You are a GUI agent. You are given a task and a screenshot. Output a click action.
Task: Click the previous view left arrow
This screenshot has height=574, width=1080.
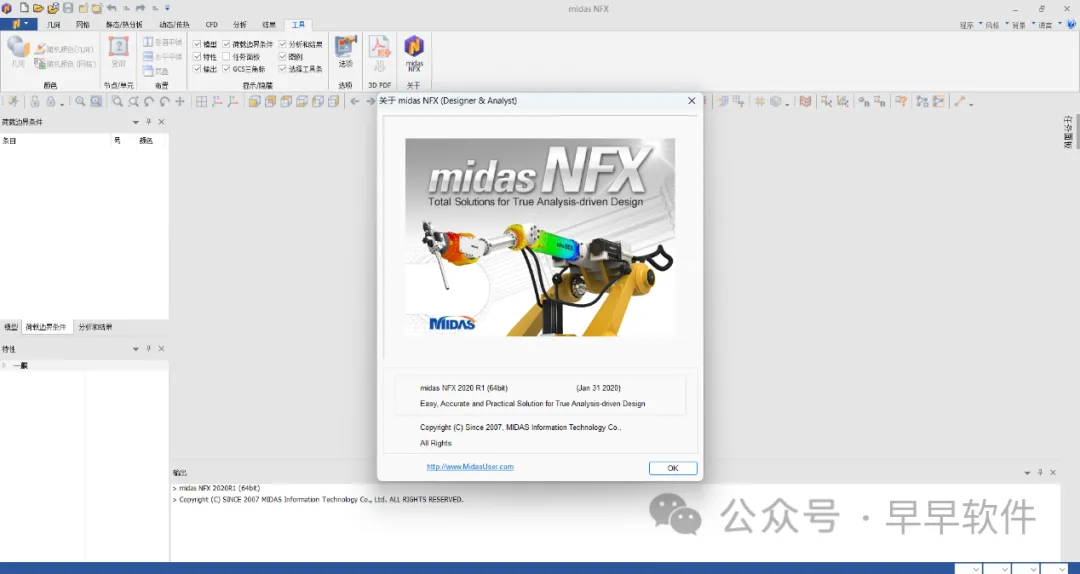[355, 101]
